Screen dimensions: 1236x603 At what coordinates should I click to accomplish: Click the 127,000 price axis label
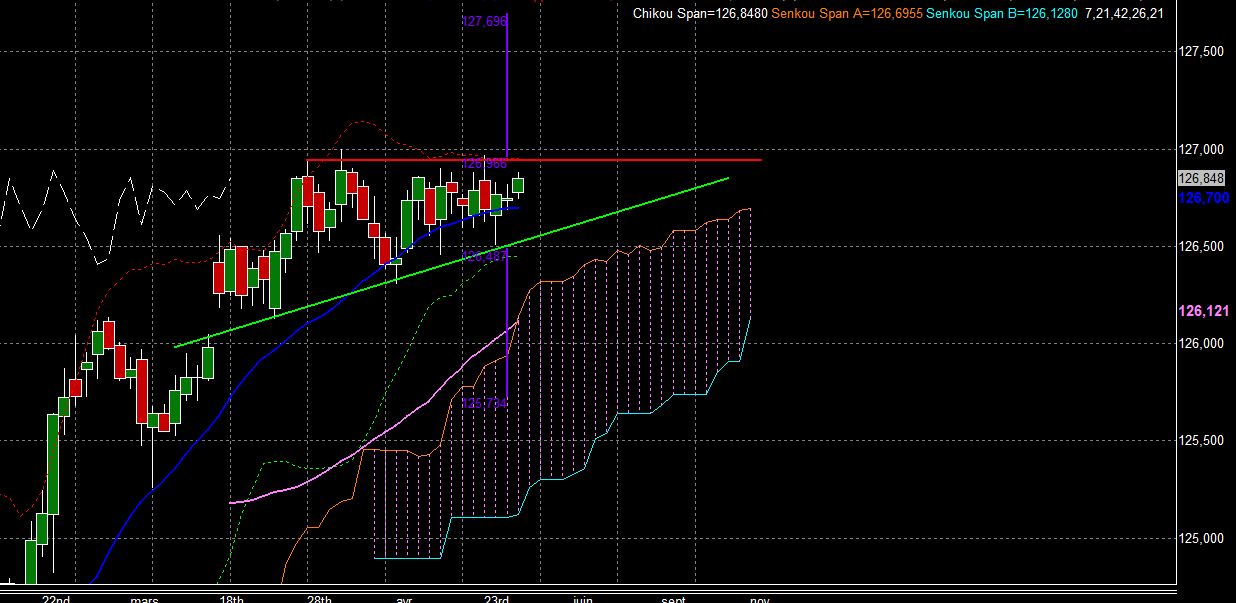click(1202, 149)
